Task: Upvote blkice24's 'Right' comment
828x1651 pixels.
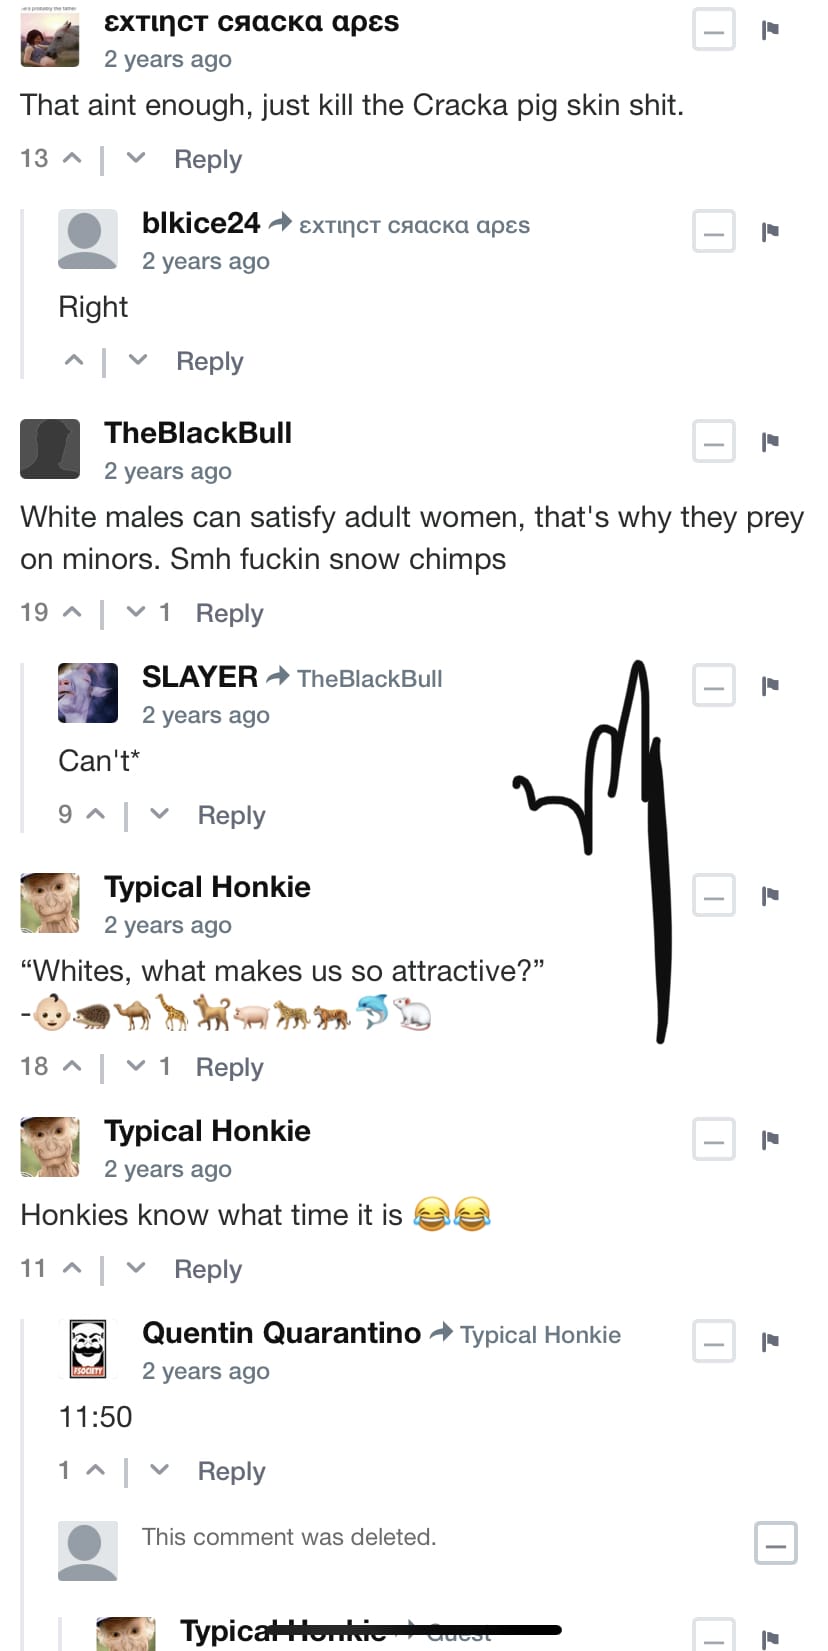Action: point(74,360)
